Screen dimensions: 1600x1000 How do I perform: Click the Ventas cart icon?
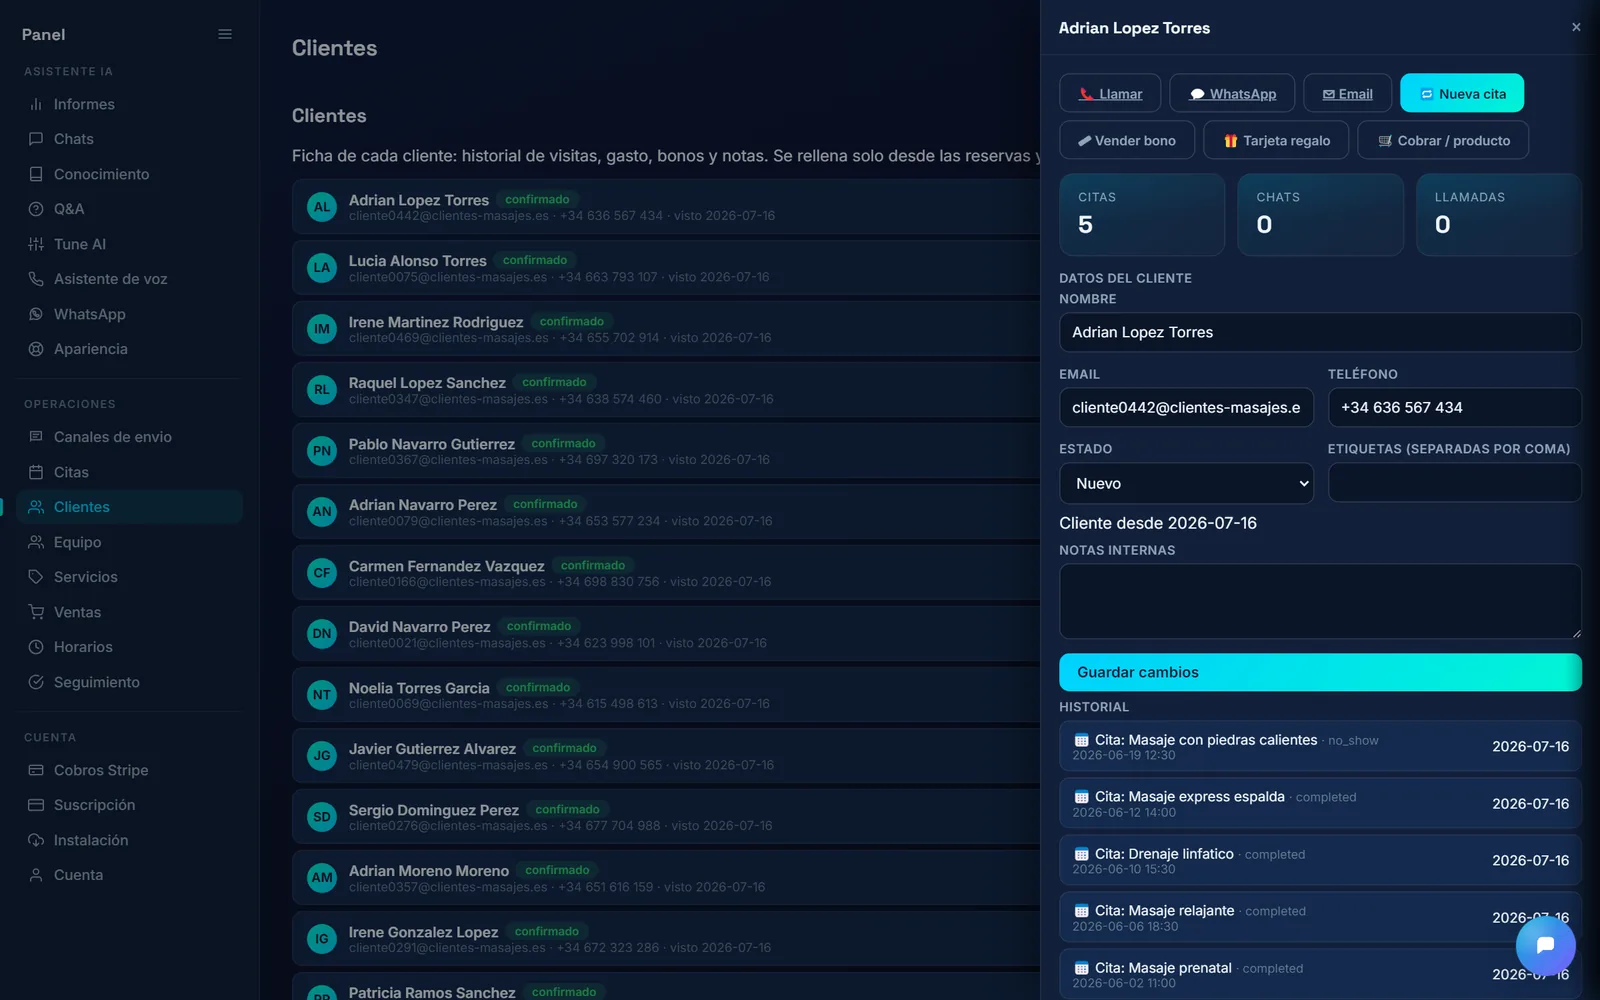[36, 612]
